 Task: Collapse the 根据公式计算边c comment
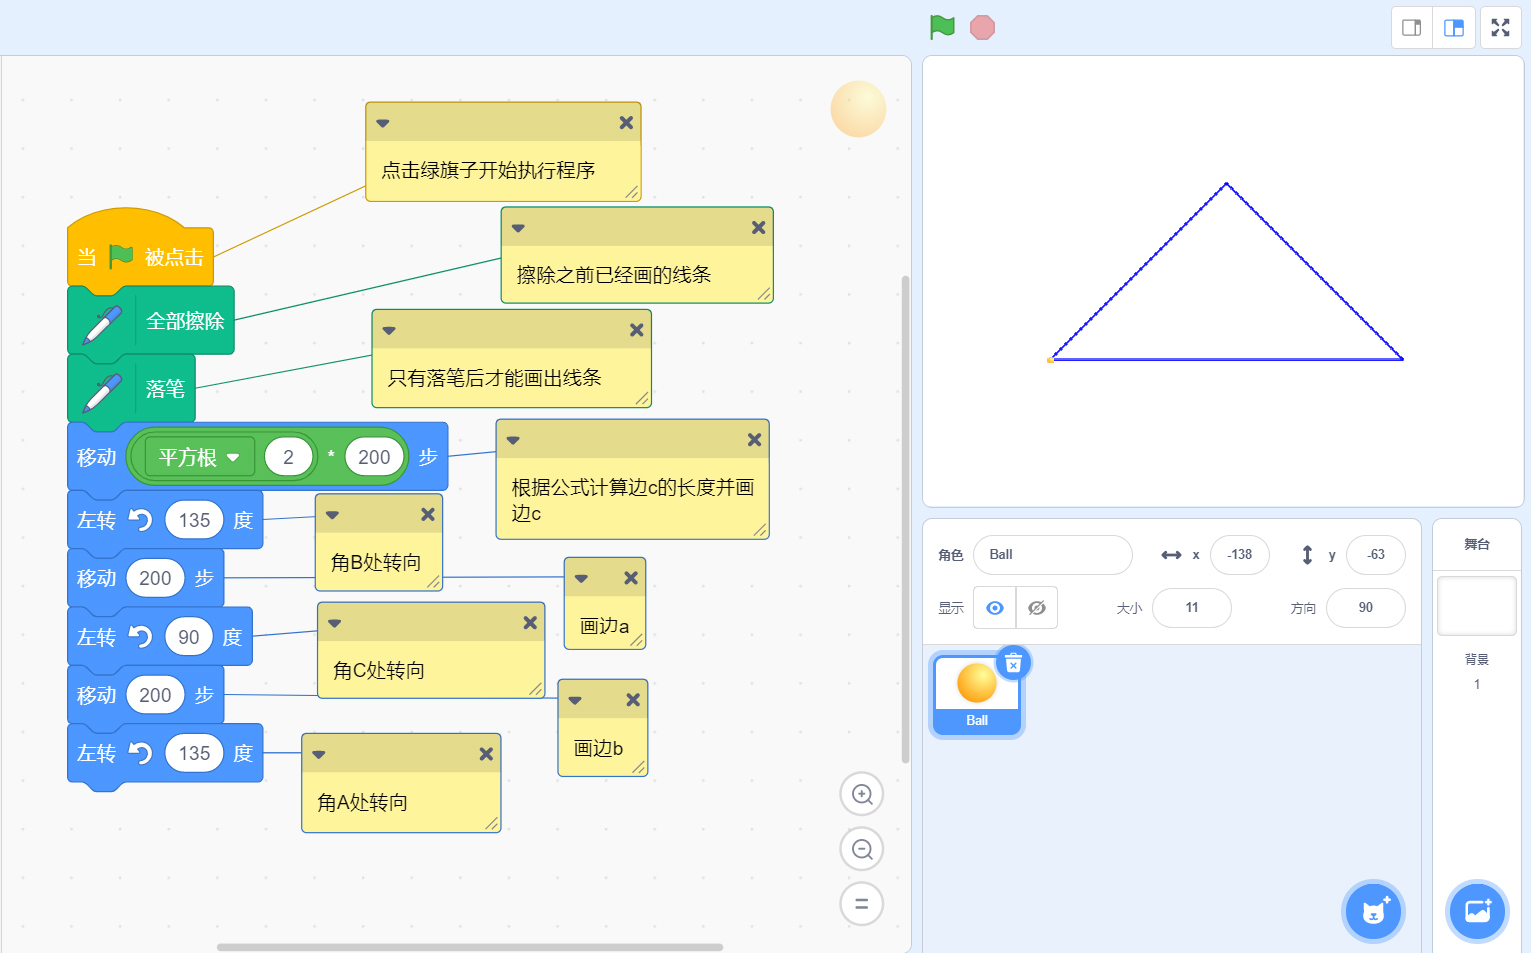coord(513,440)
